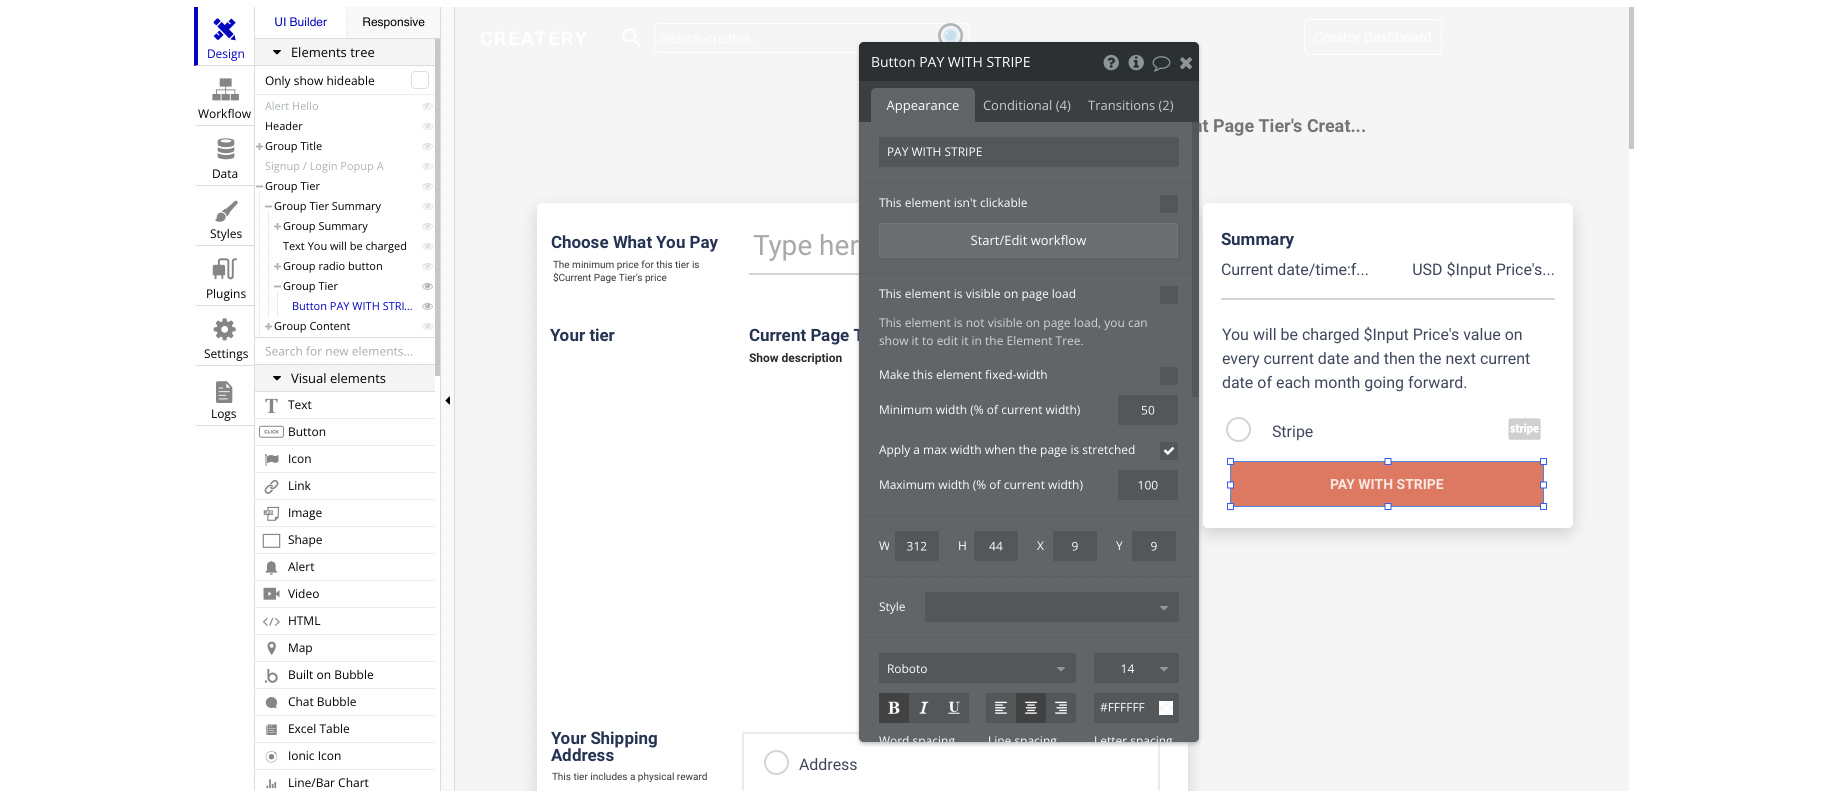Check 'Only show hideable' checkbox
The height and width of the screenshot is (796, 1830).
coord(420,80)
